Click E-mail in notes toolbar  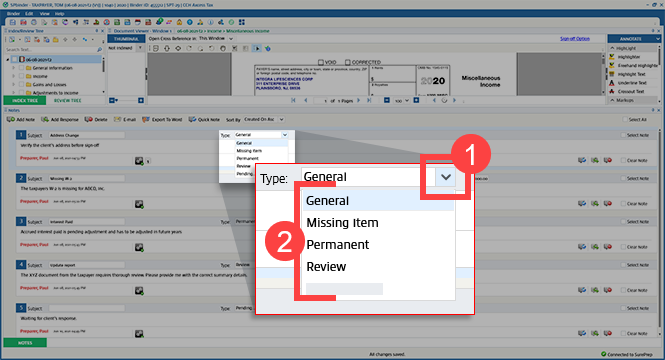pyautogui.click(x=125, y=120)
